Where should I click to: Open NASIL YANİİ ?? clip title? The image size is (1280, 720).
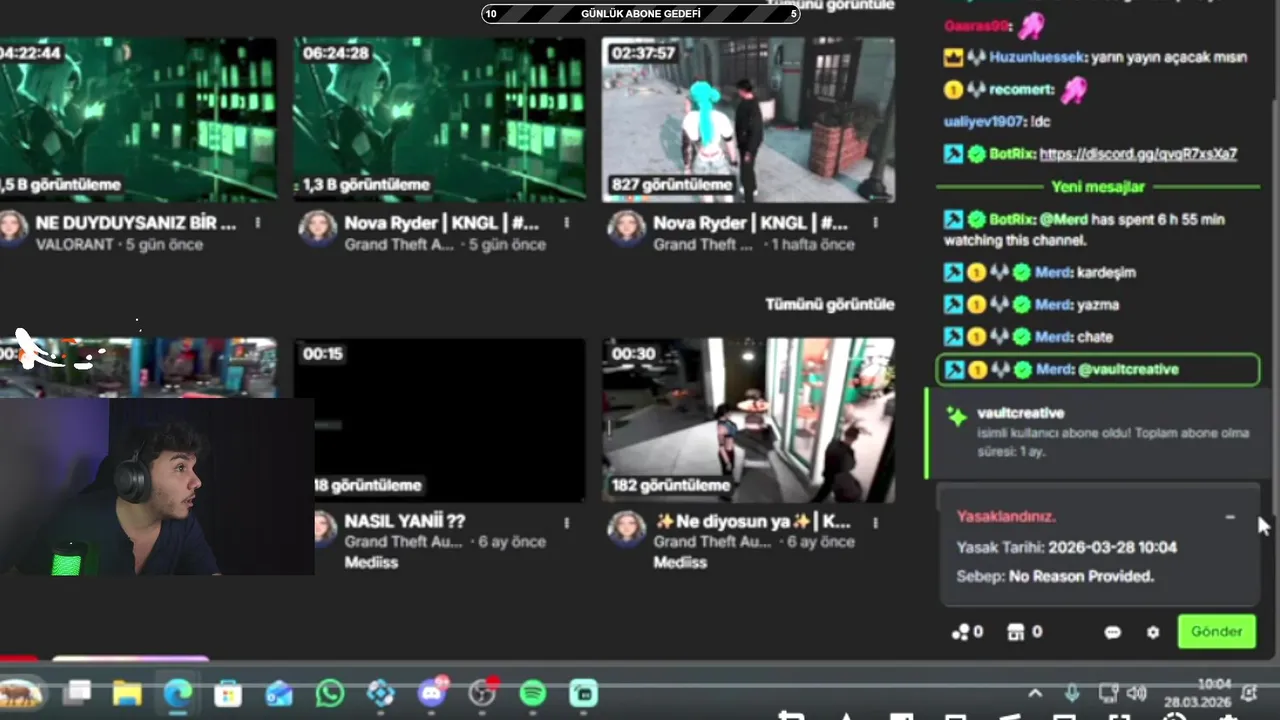pos(405,521)
